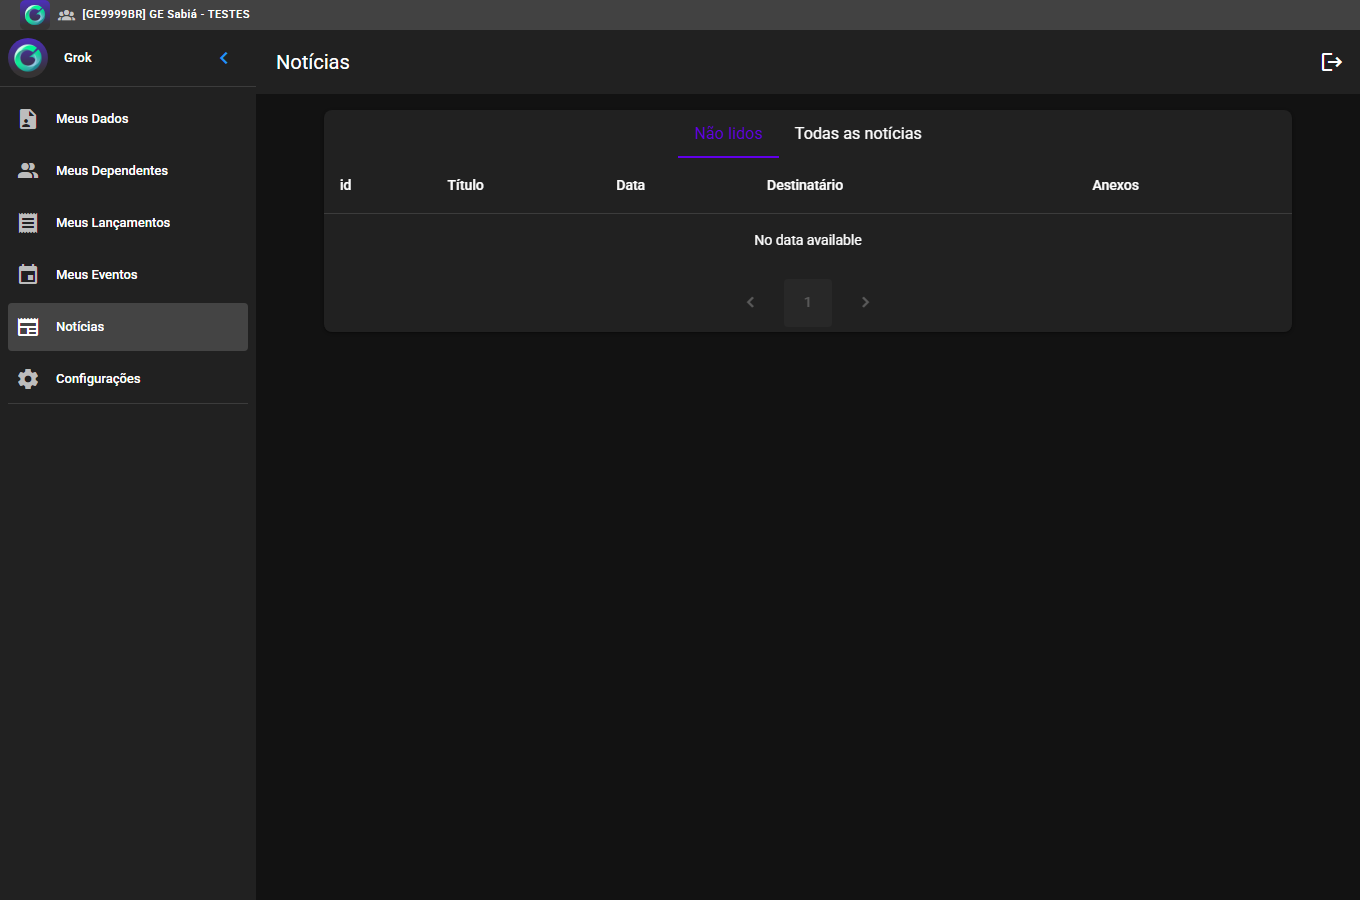1360x900 pixels.
Task: Click the Notícias newspaper icon in sidebar
Action: [x=28, y=327]
